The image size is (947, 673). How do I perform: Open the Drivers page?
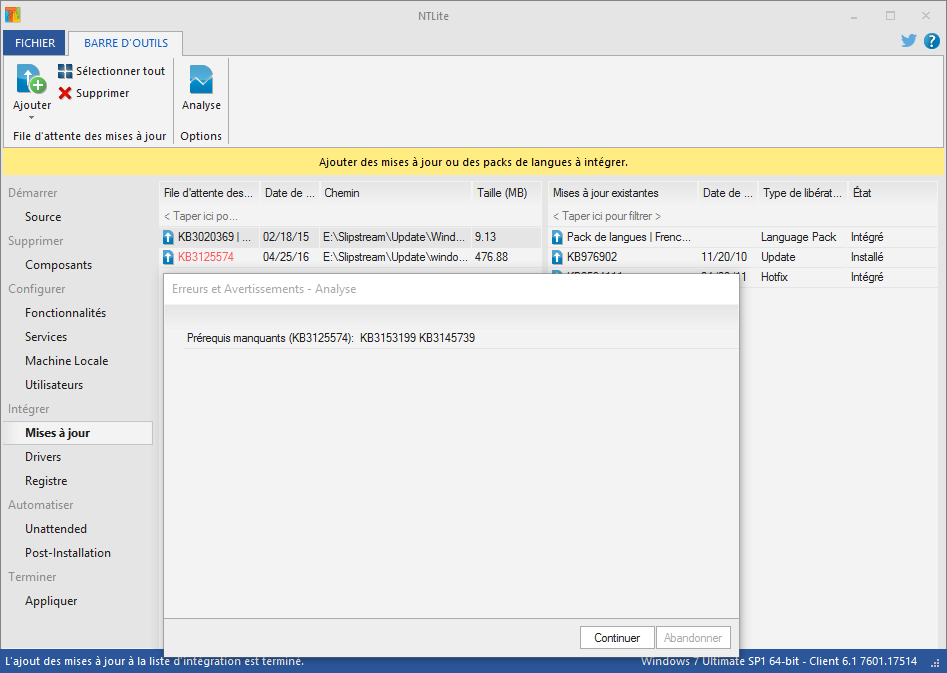[43, 457]
